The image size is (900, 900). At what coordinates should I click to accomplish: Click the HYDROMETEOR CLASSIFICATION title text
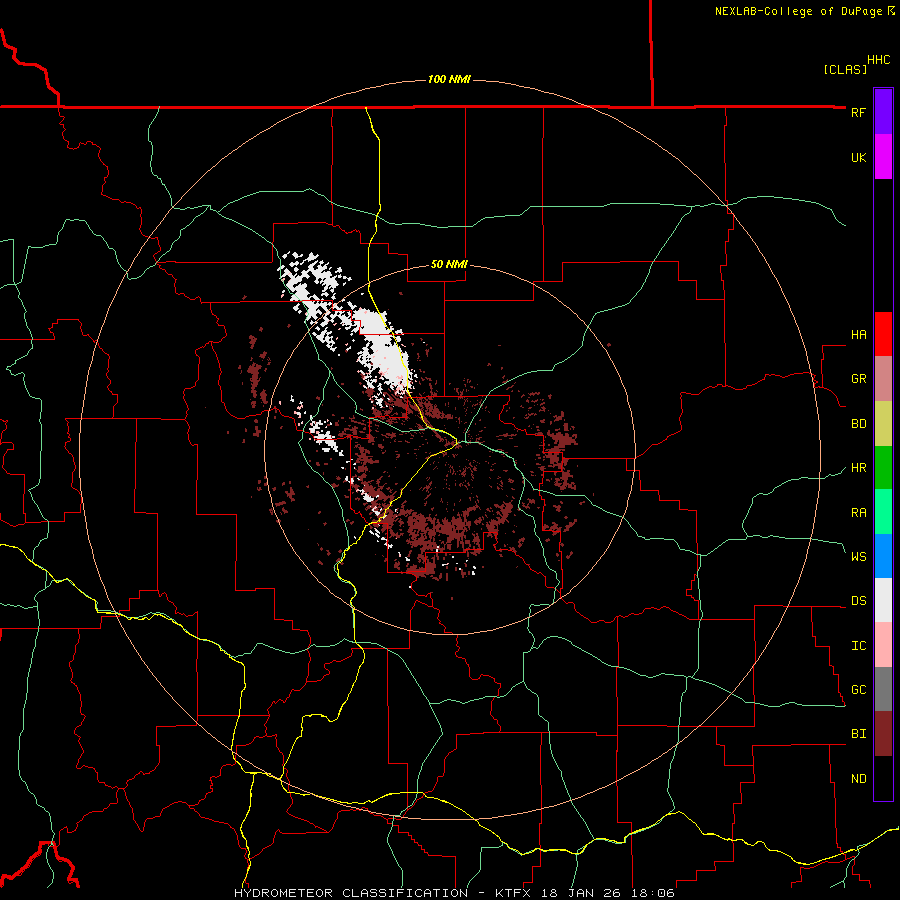[351, 893]
